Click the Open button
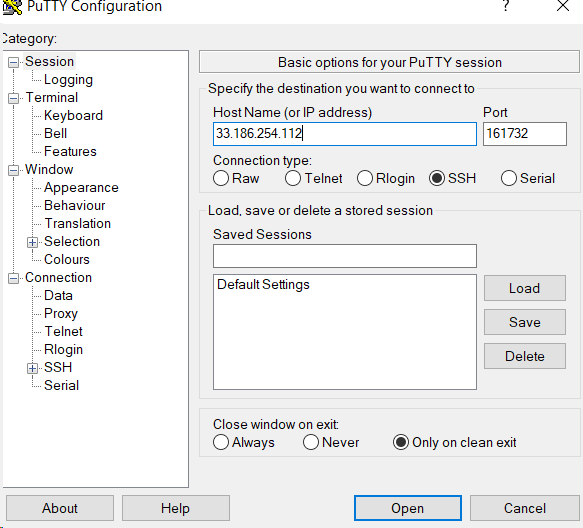583x528 pixels. click(x=408, y=508)
